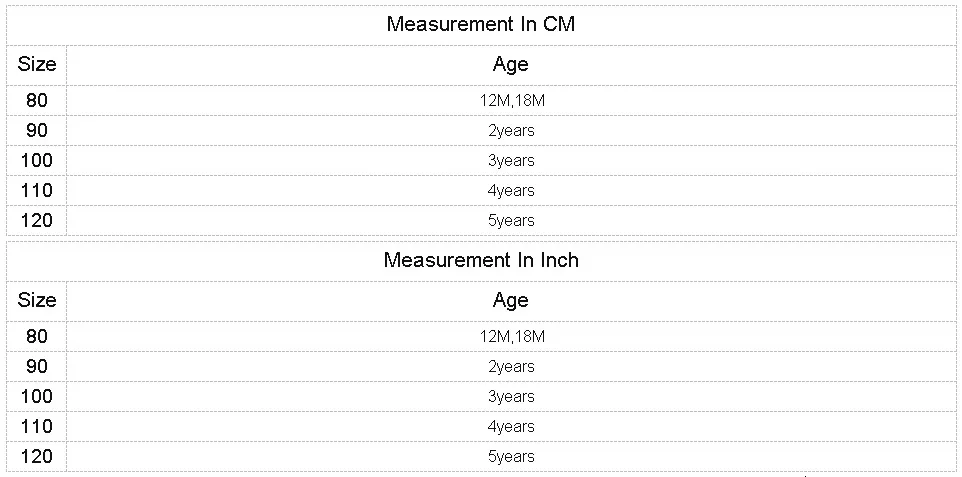The width and height of the screenshot is (962, 477).
Task: Click size 110 cell in Inch table
Action: coord(37,426)
